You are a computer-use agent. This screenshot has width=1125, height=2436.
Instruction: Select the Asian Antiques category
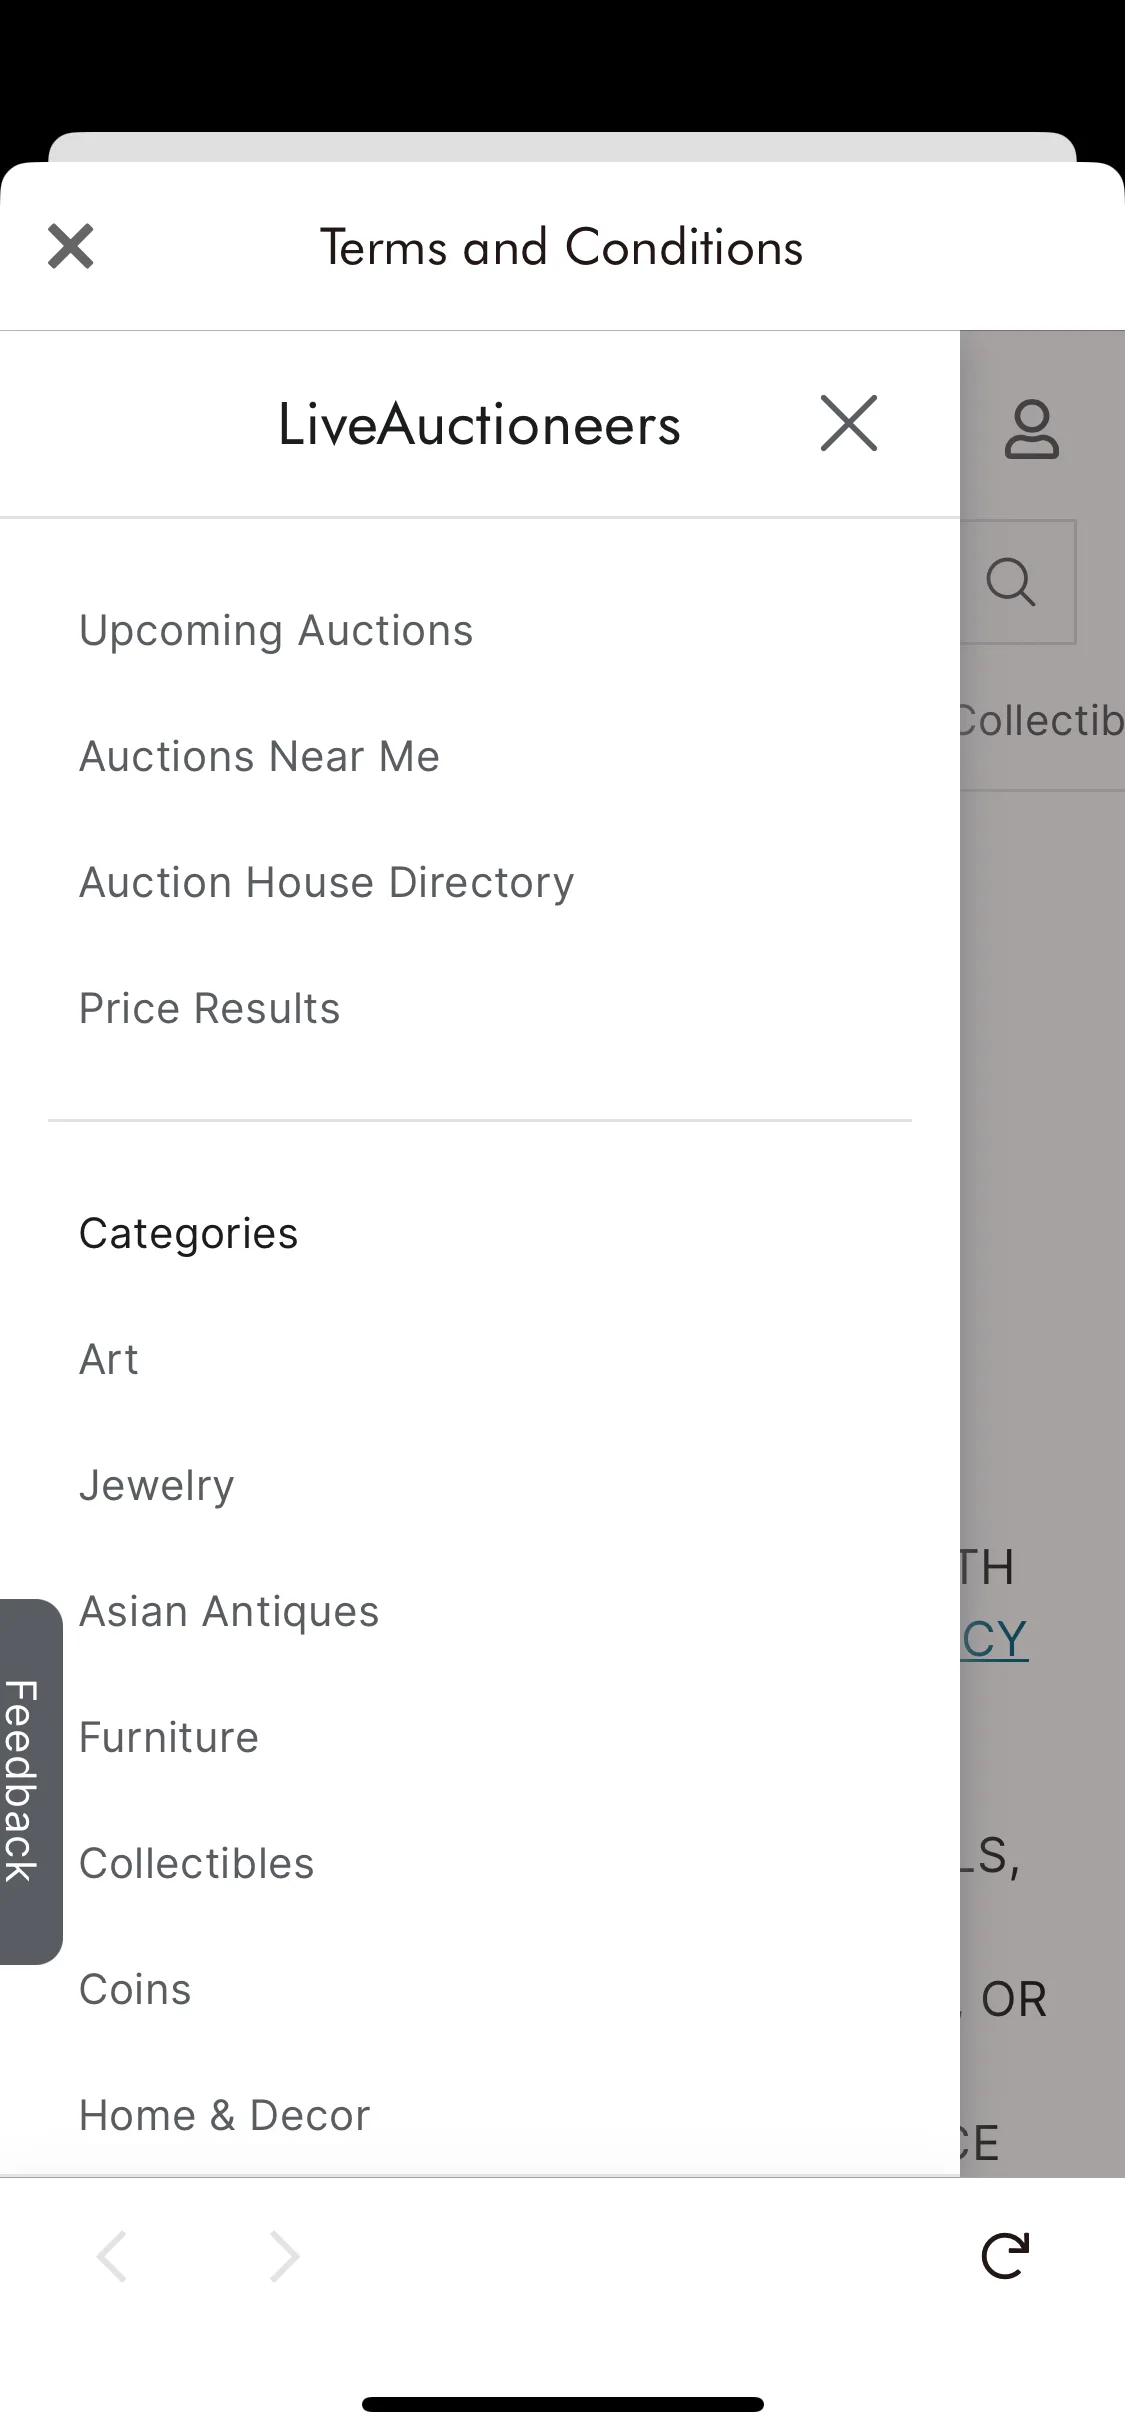tap(230, 1612)
